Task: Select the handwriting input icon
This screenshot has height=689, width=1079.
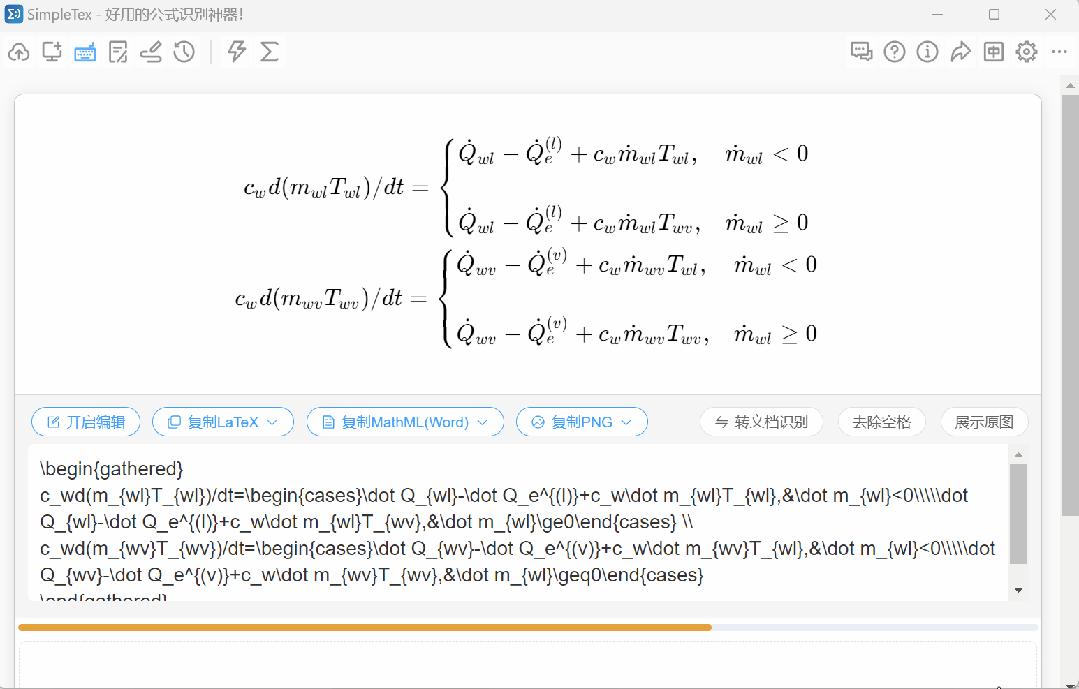Action: point(151,52)
